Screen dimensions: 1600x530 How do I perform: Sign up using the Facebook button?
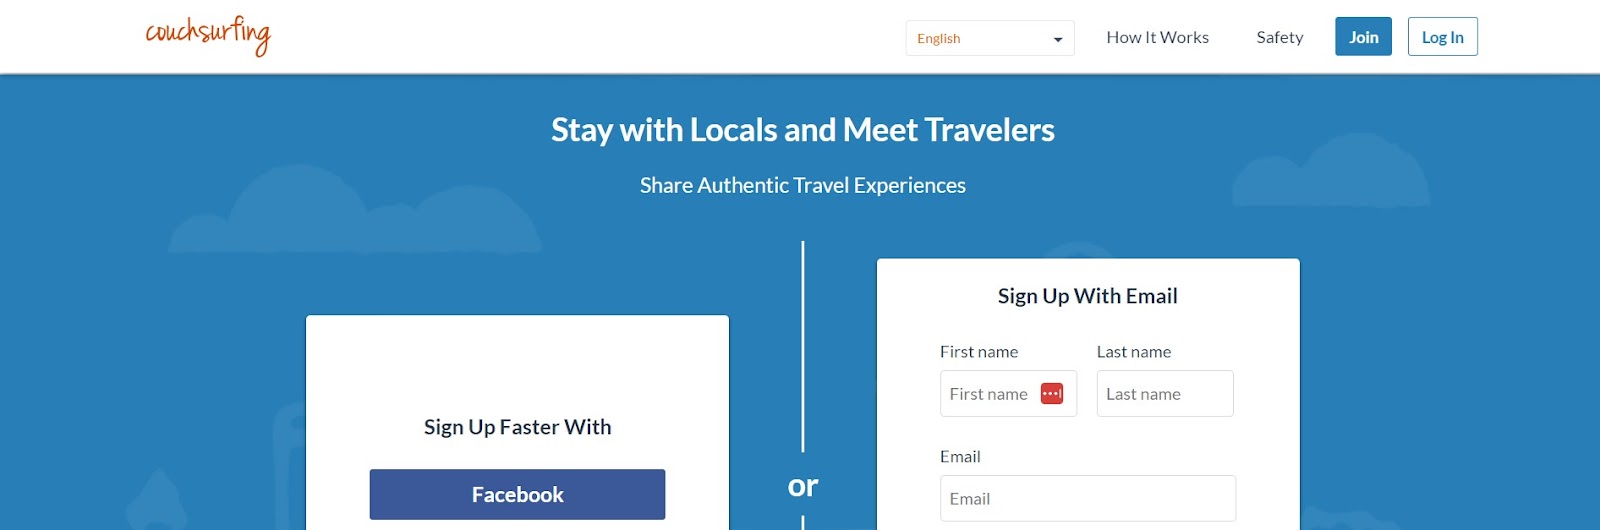pos(517,494)
